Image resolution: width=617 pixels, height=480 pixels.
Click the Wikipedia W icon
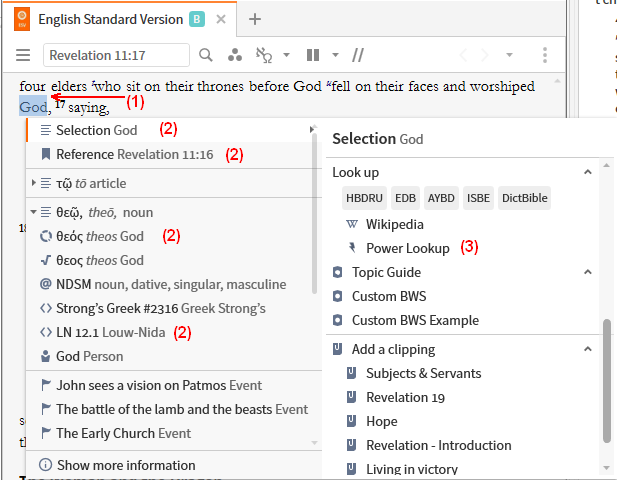[351, 224]
